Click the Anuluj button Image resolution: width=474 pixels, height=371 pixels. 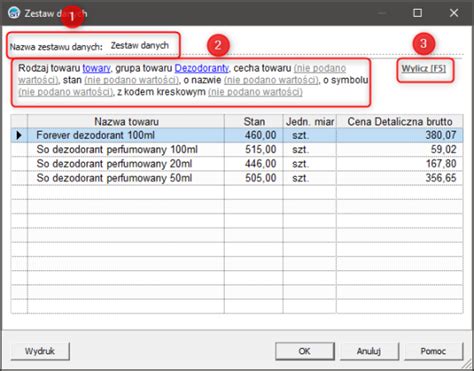(x=369, y=351)
